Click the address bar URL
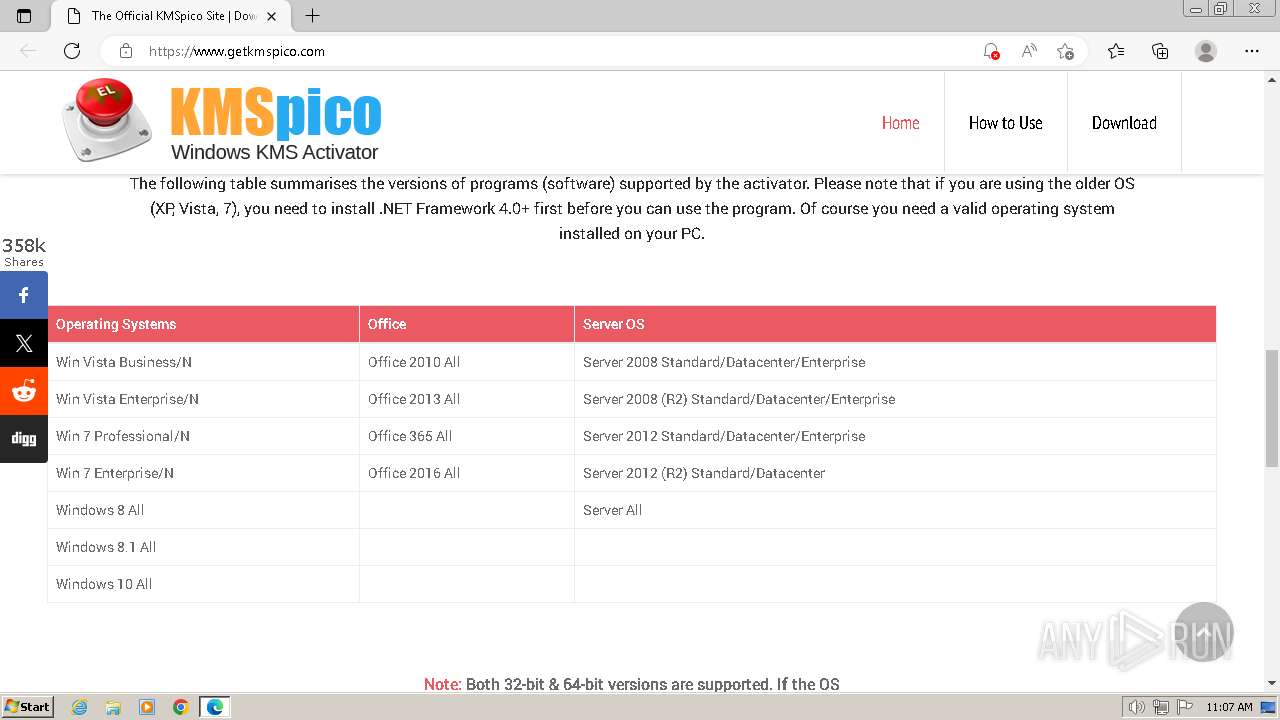The height and width of the screenshot is (720, 1280). click(237, 51)
